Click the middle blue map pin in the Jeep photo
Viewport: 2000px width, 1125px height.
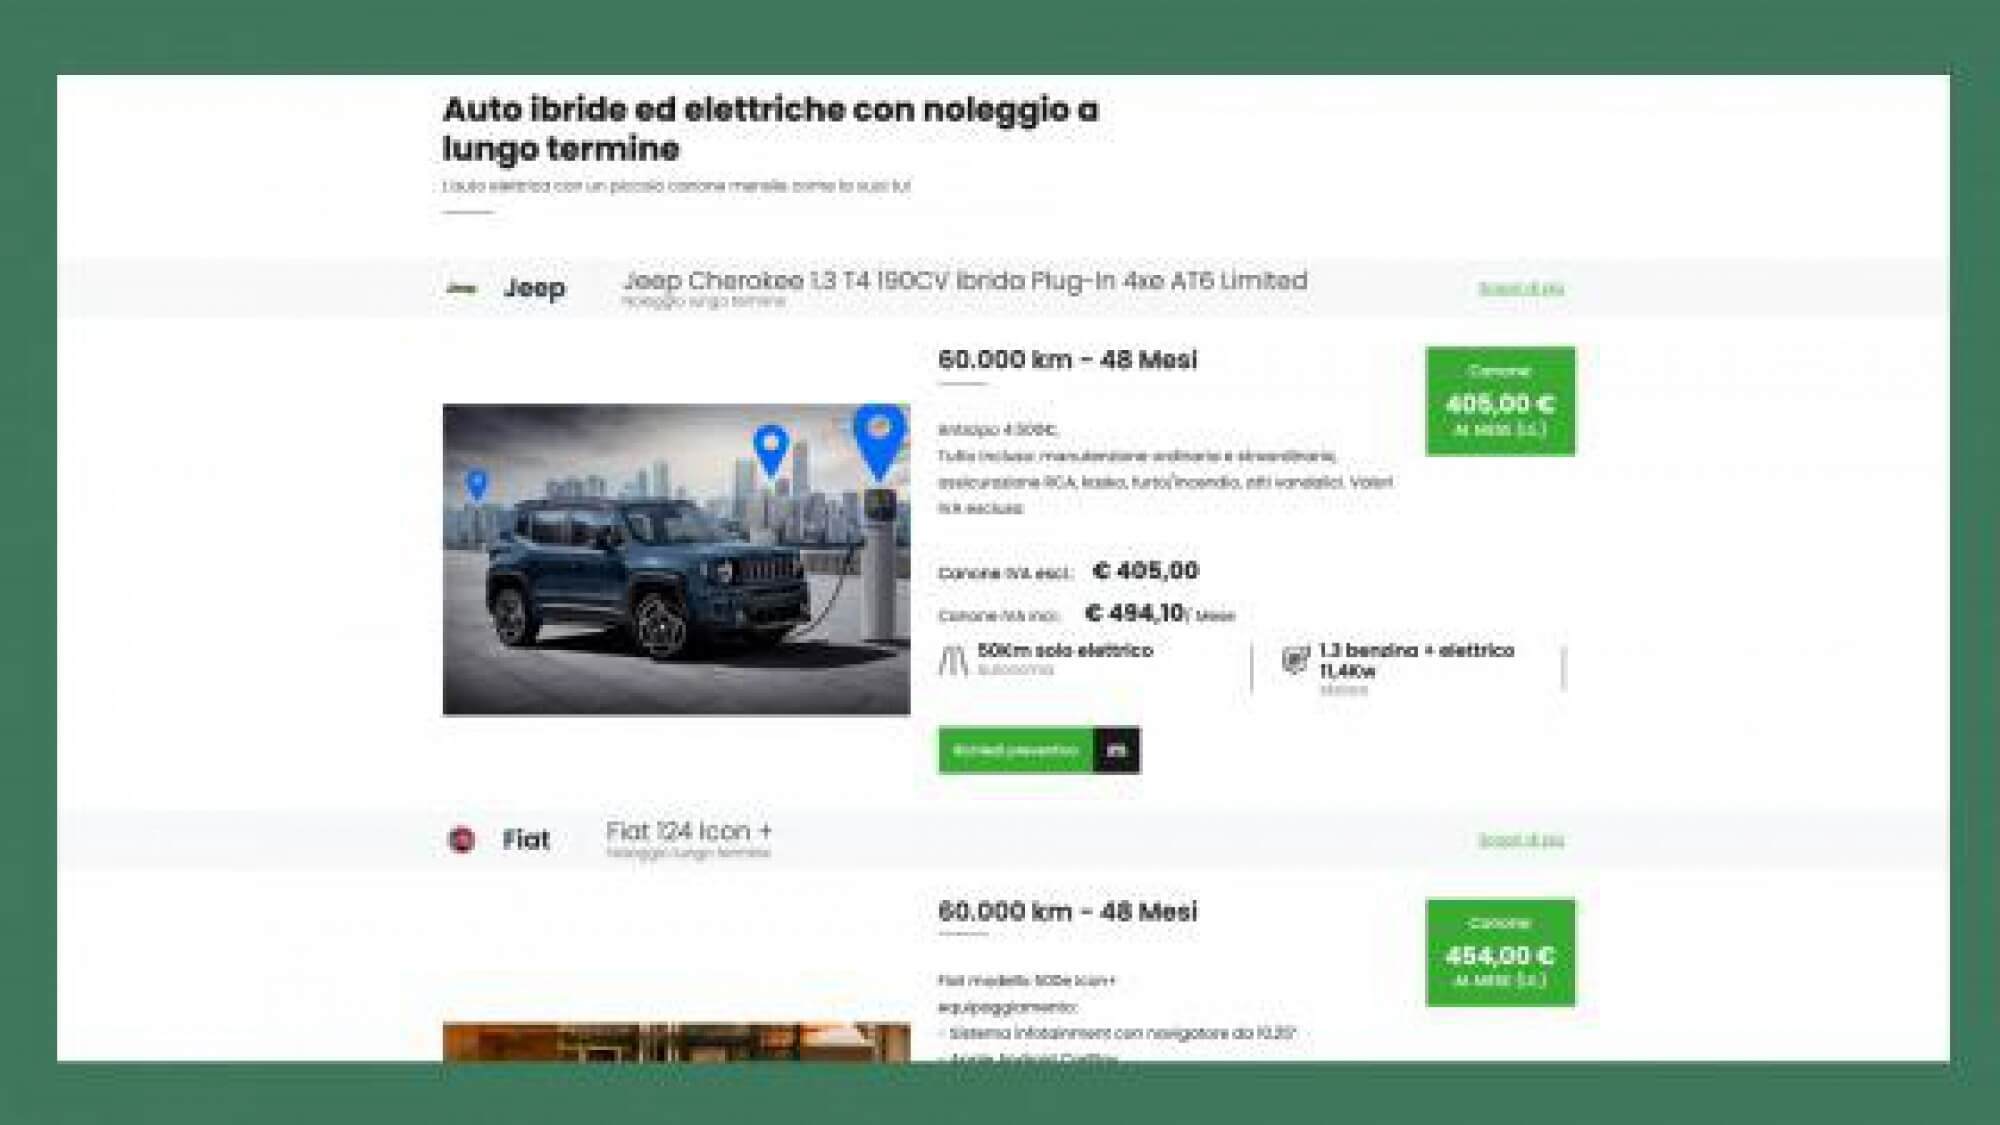[770, 451]
